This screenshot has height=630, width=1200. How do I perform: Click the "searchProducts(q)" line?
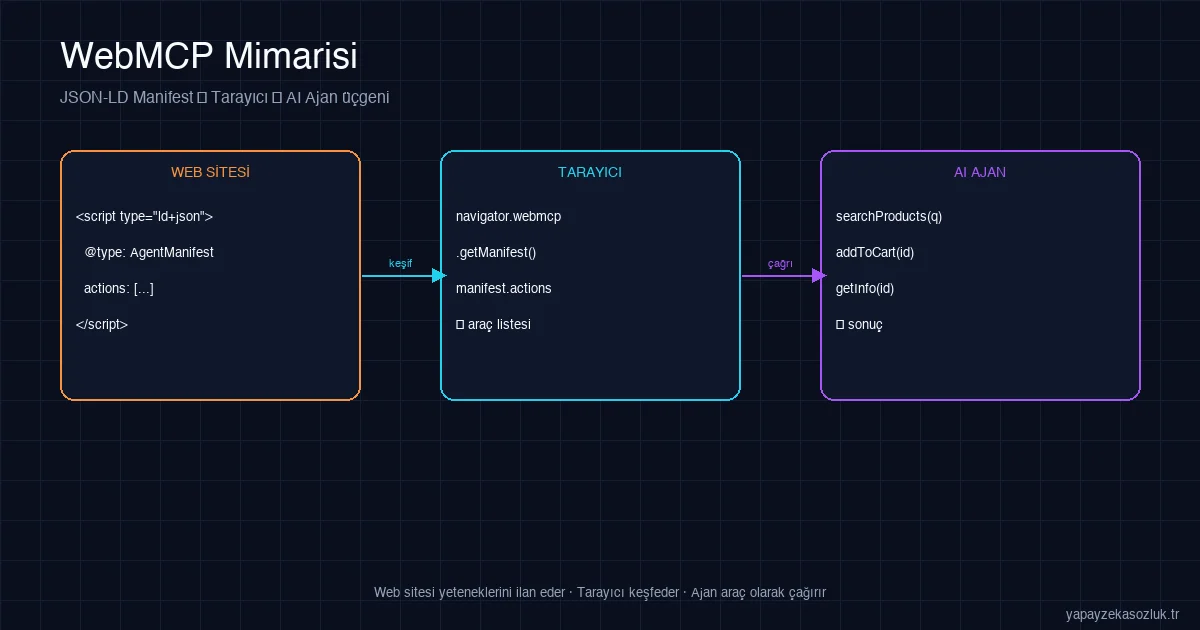pyautogui.click(x=889, y=216)
